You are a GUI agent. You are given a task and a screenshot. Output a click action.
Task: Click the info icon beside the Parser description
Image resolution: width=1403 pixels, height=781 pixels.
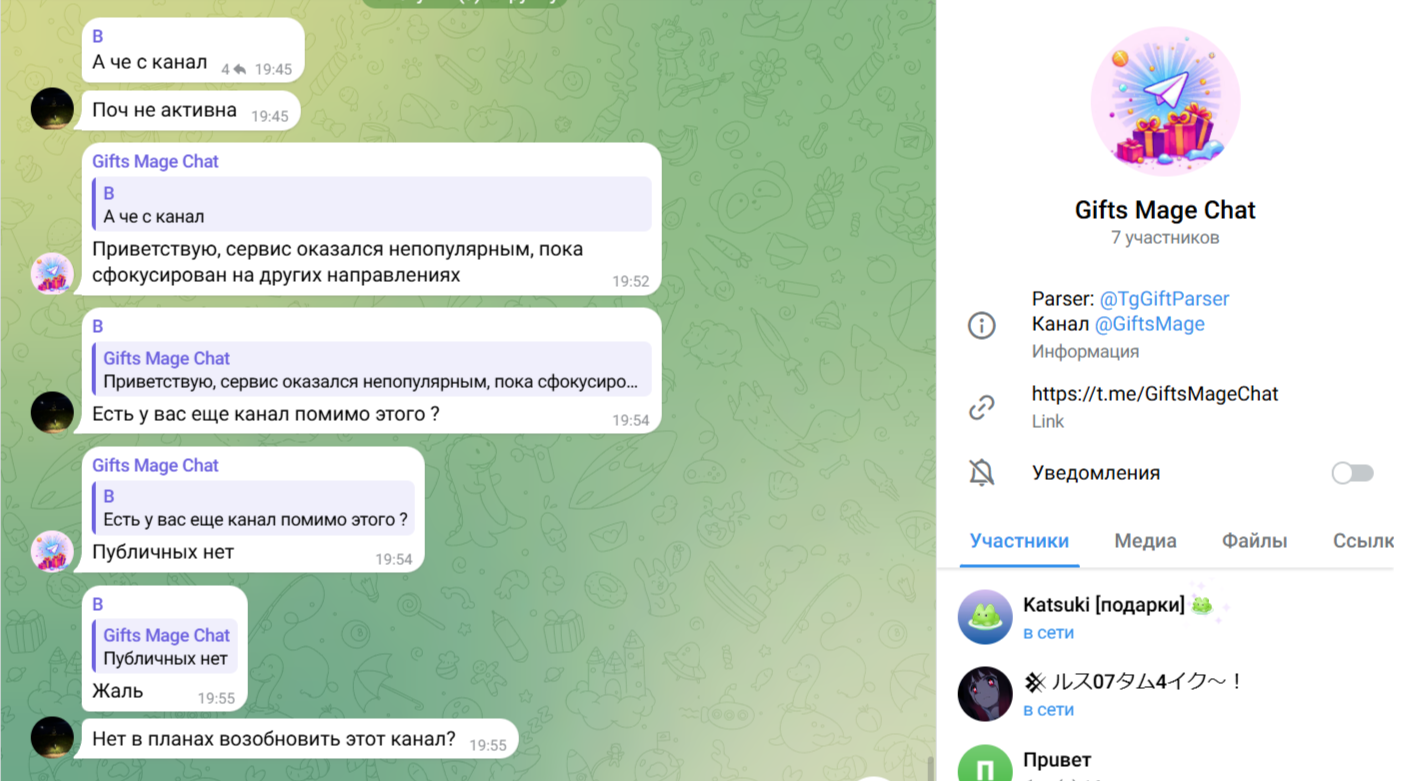[981, 325]
